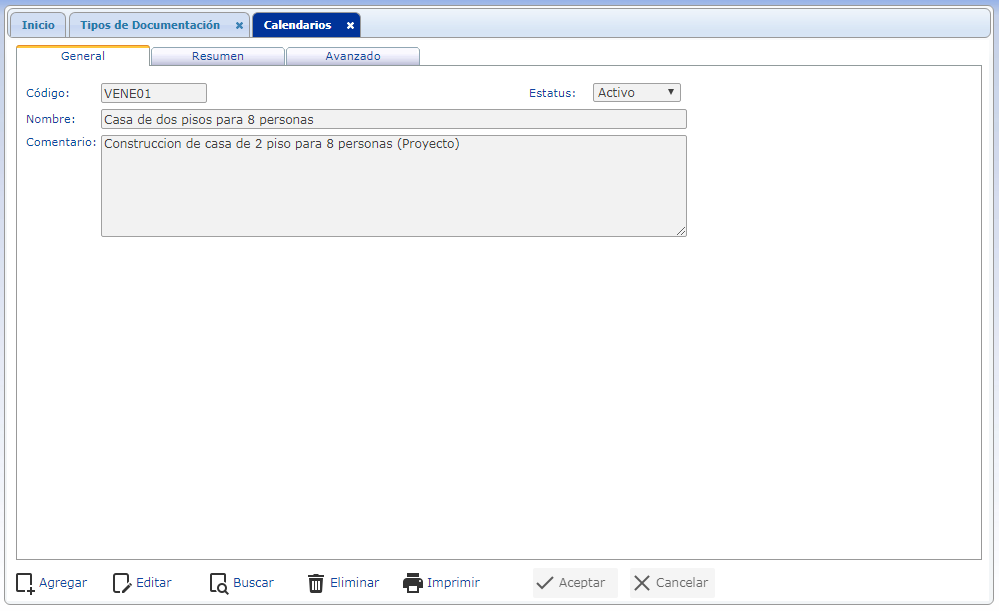Click the Aceptar checkmark icon
The image size is (999, 611).
545,583
